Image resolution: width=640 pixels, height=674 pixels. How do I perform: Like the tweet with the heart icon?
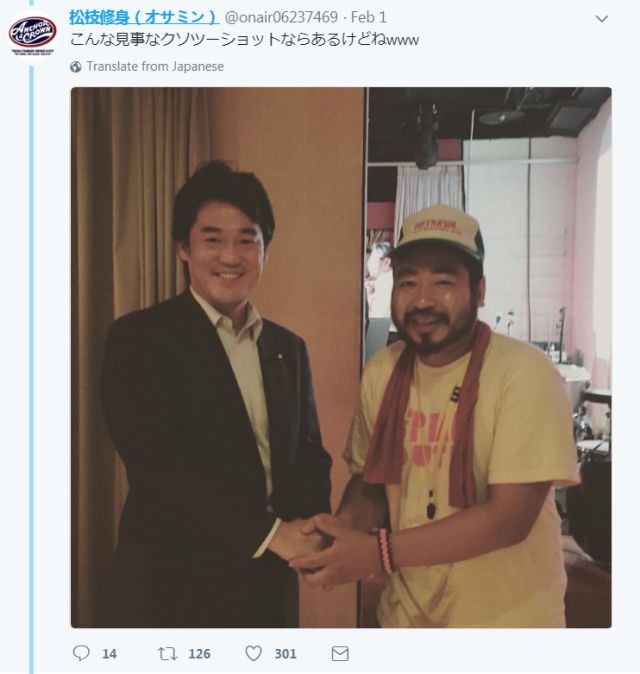point(254,653)
